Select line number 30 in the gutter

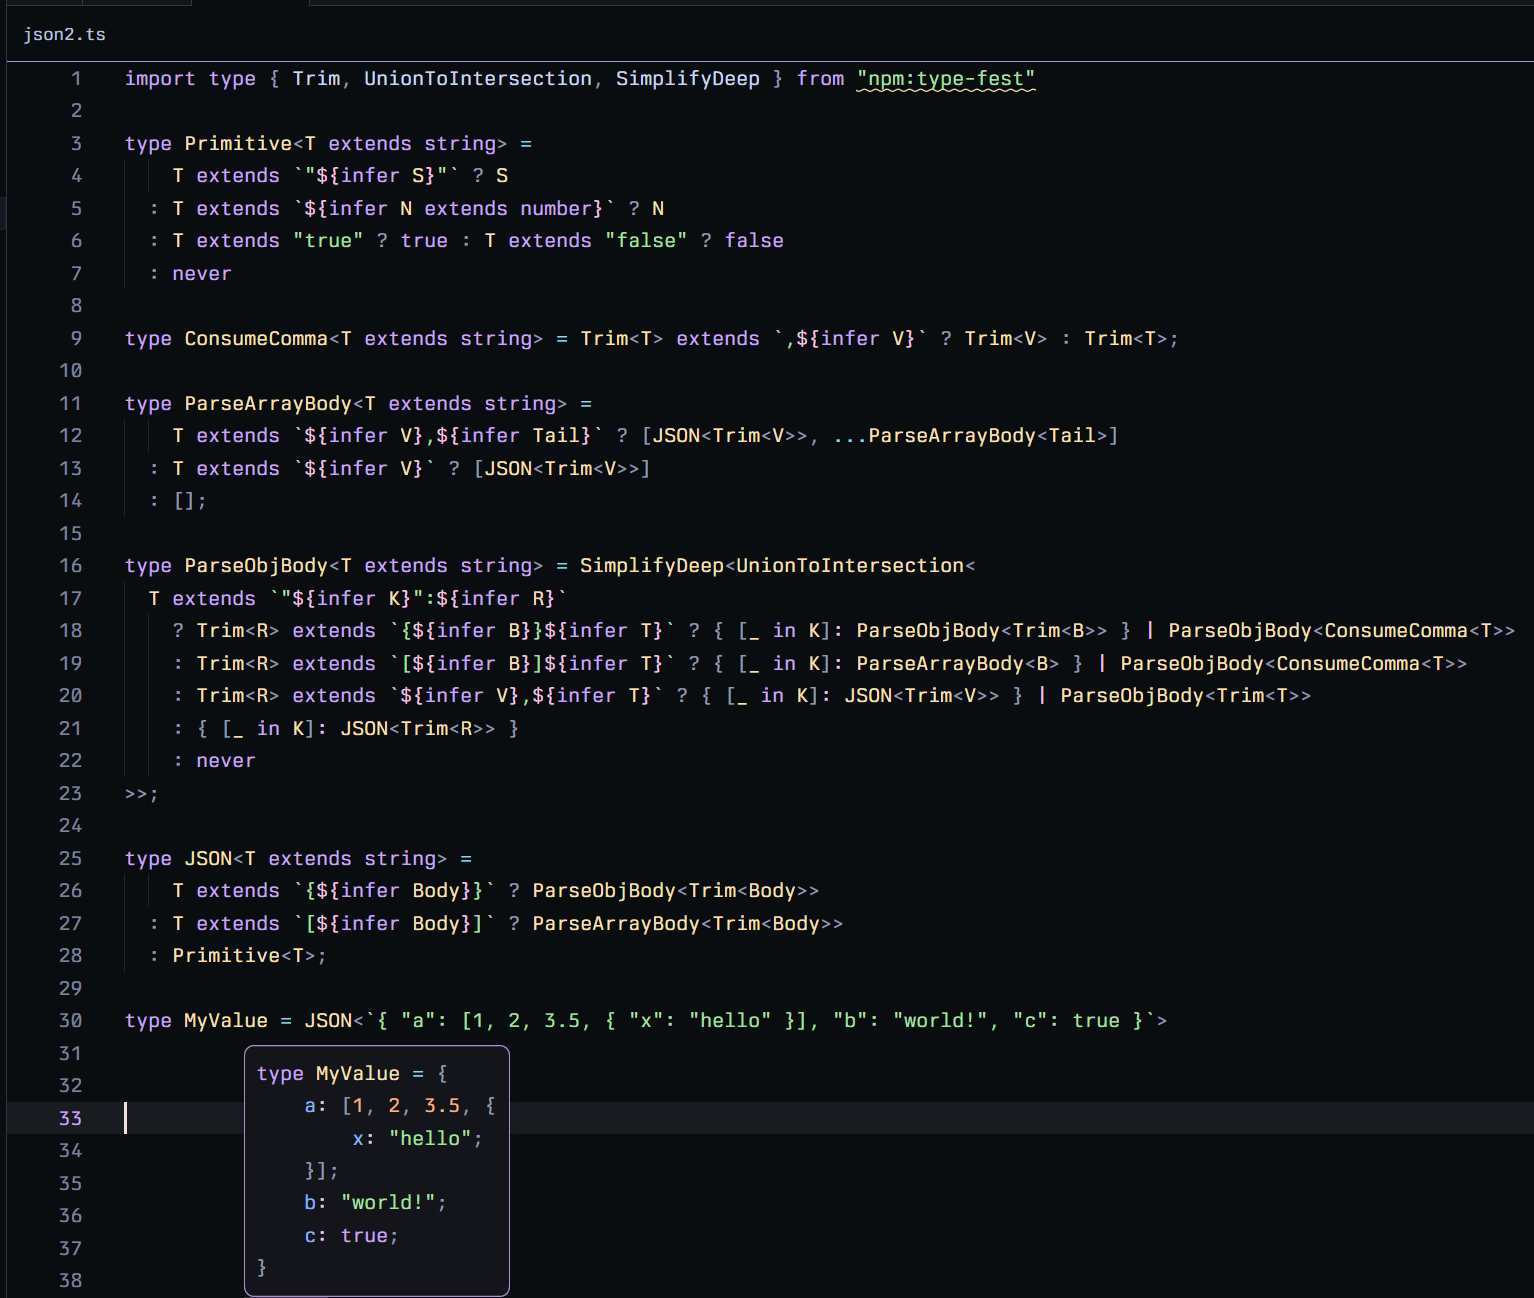pos(70,1021)
